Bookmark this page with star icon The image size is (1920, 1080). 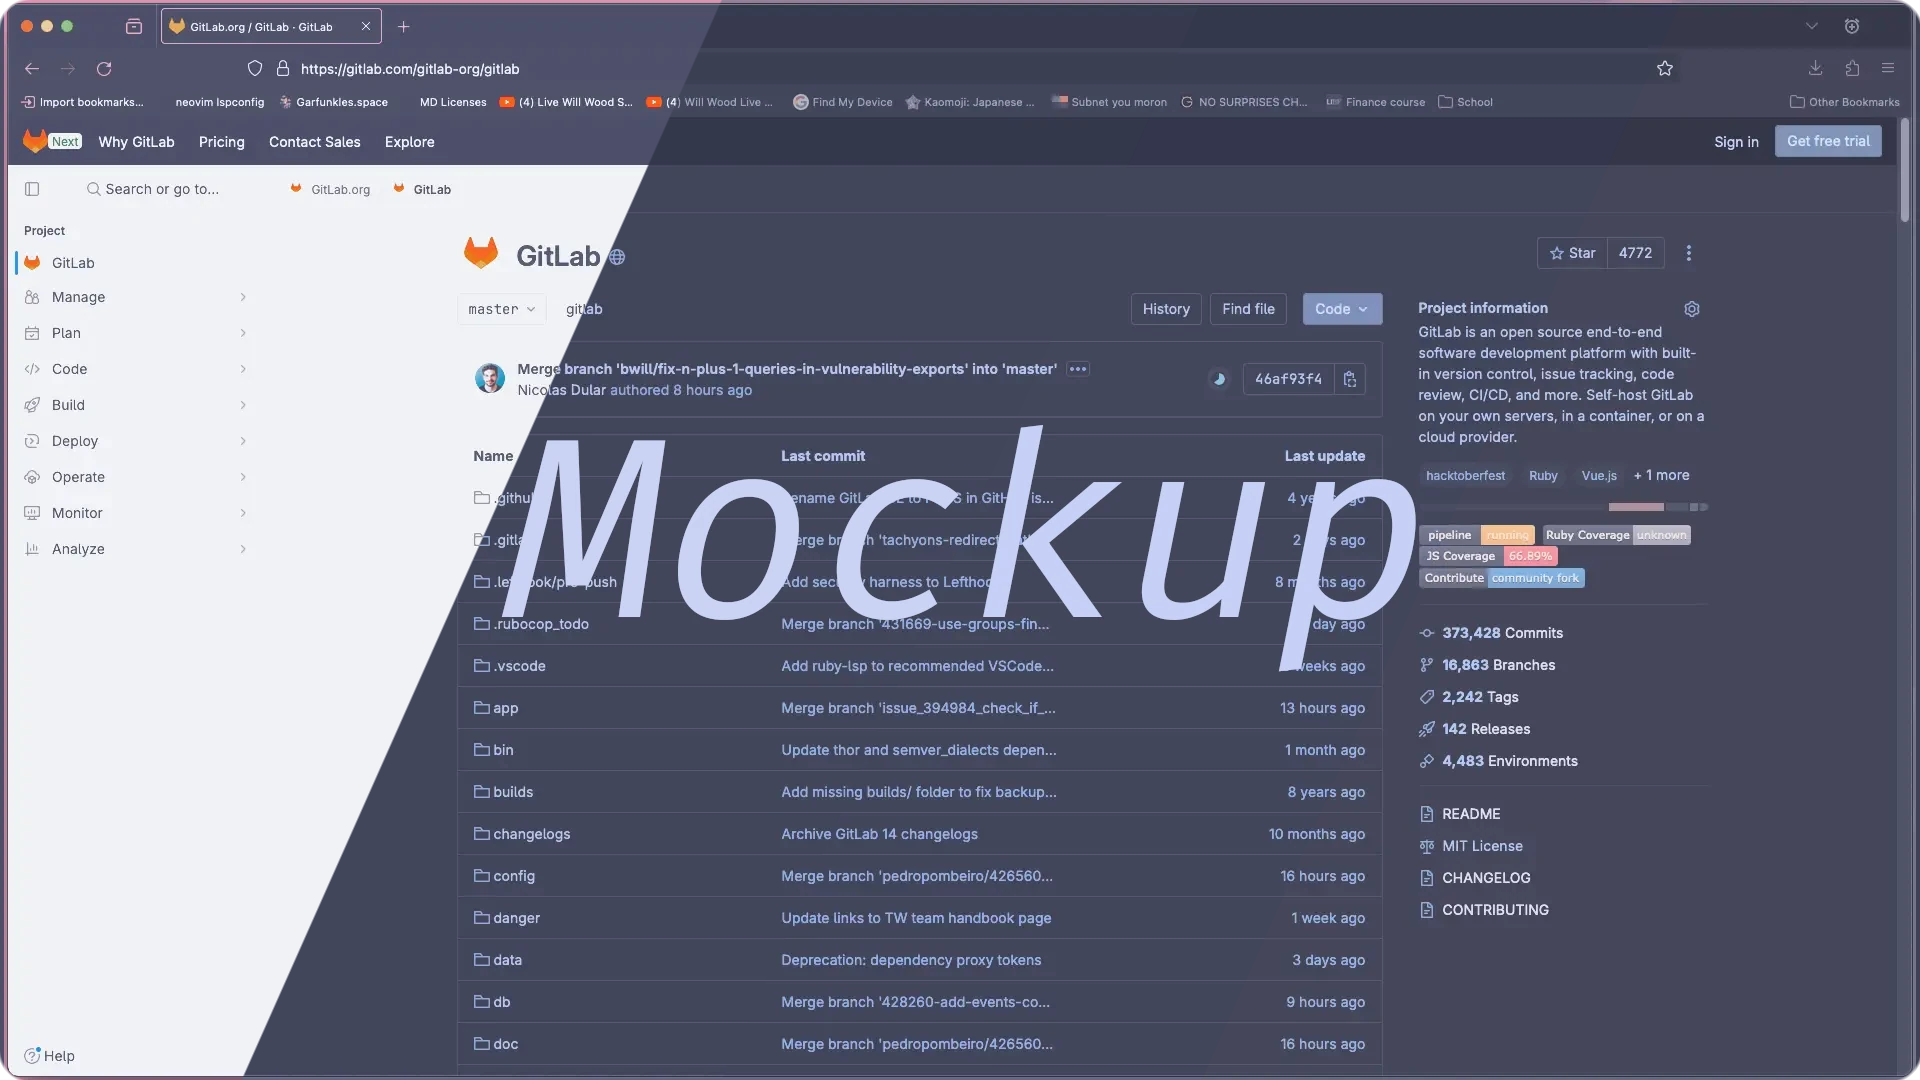point(1665,69)
